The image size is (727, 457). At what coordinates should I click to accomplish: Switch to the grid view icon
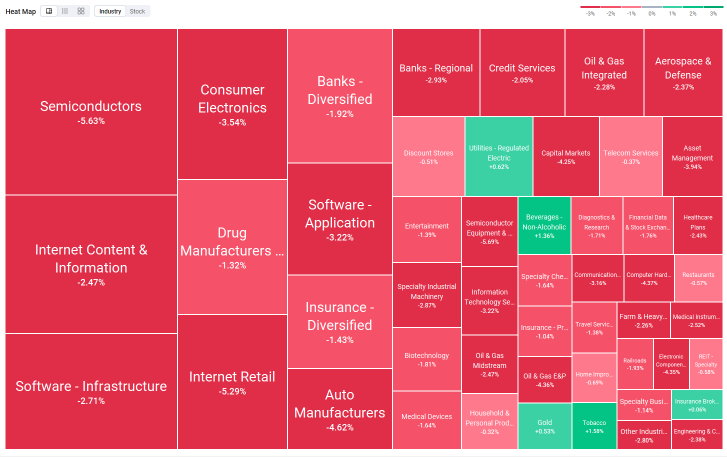81,11
